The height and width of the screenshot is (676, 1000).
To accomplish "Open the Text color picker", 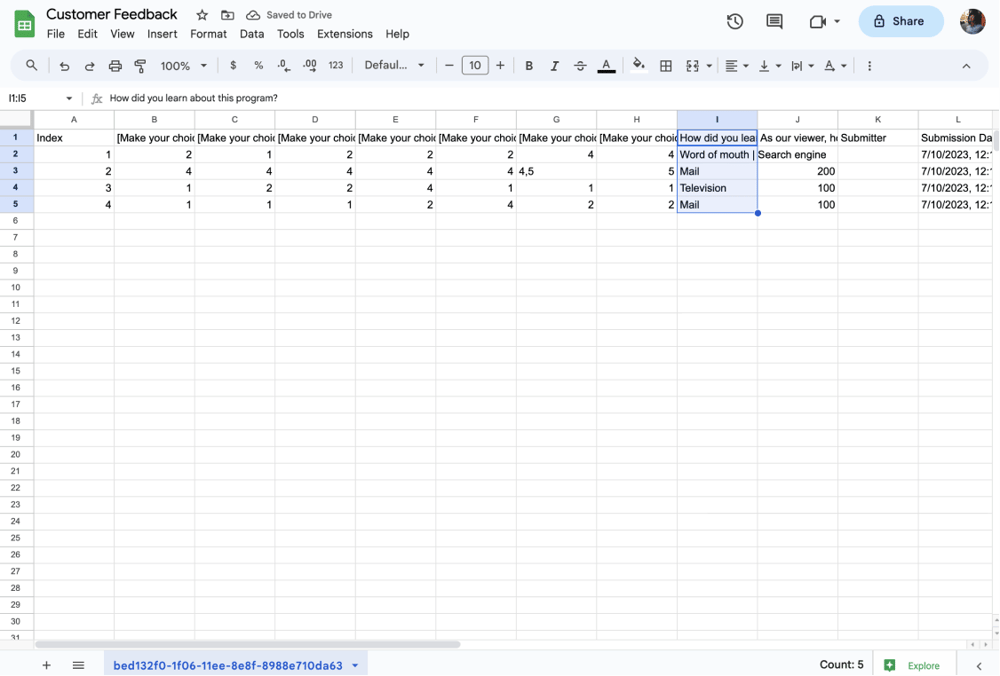I will click(x=606, y=65).
